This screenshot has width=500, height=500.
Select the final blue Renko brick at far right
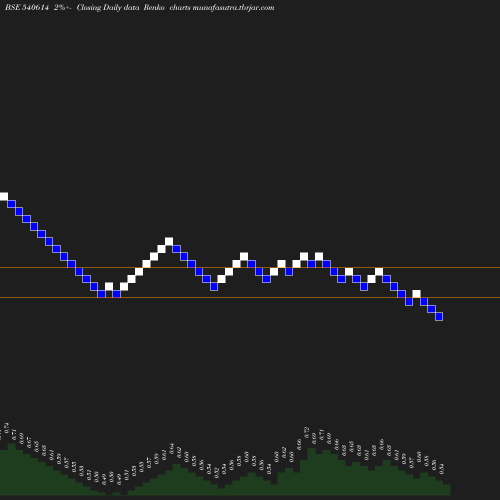(439, 316)
